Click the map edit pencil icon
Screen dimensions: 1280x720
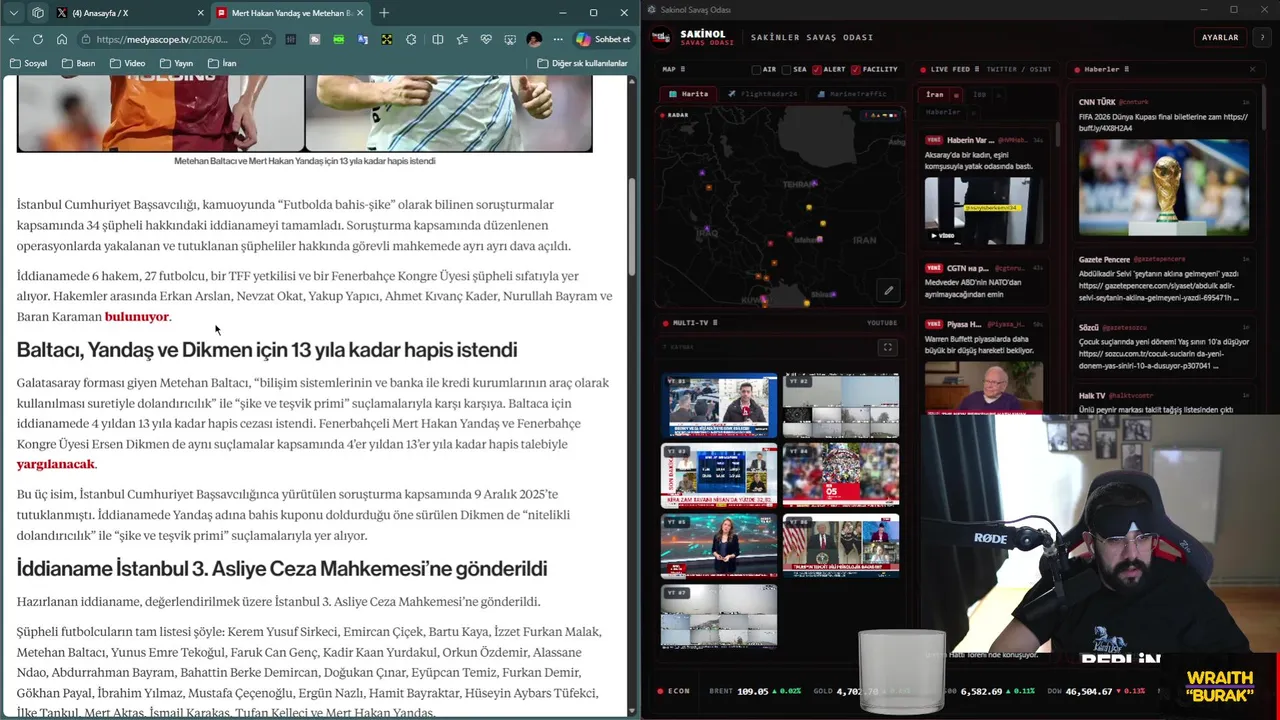888,291
